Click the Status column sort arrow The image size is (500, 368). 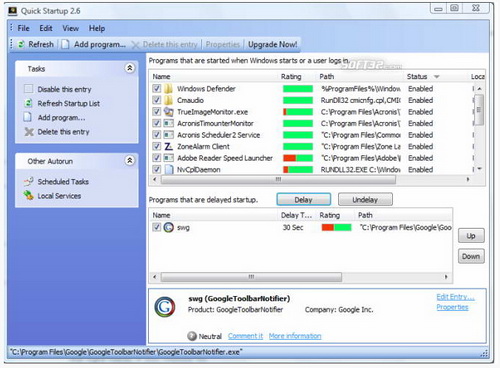pyautogui.click(x=436, y=77)
